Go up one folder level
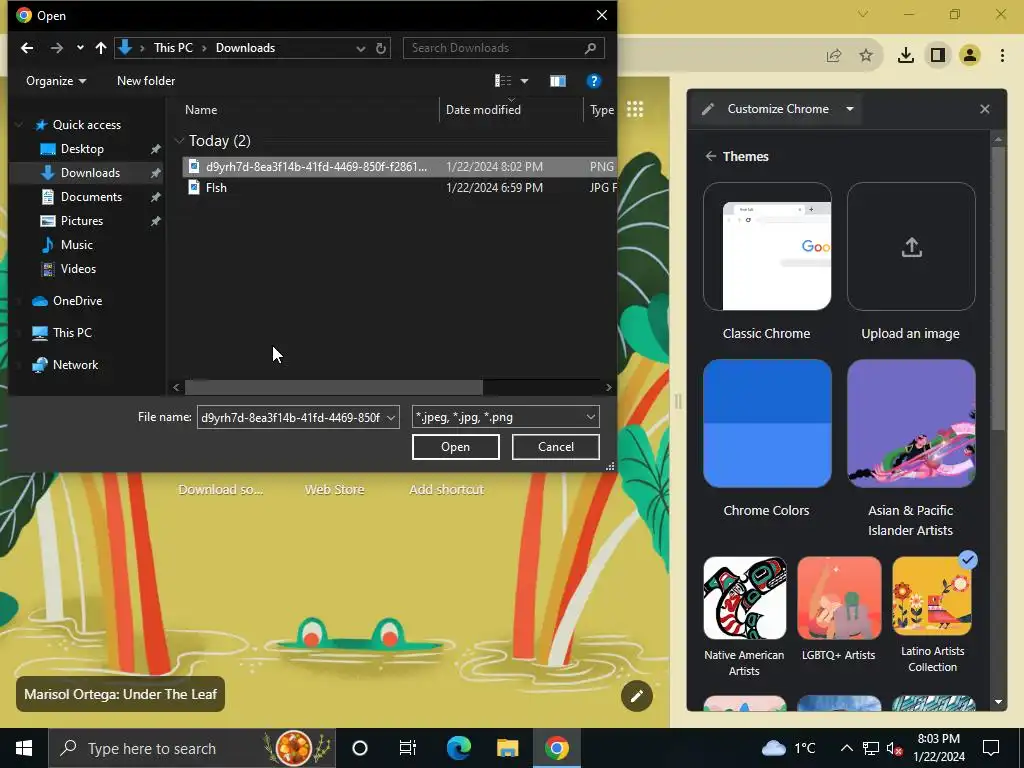Image resolution: width=1024 pixels, height=768 pixels. (x=101, y=48)
